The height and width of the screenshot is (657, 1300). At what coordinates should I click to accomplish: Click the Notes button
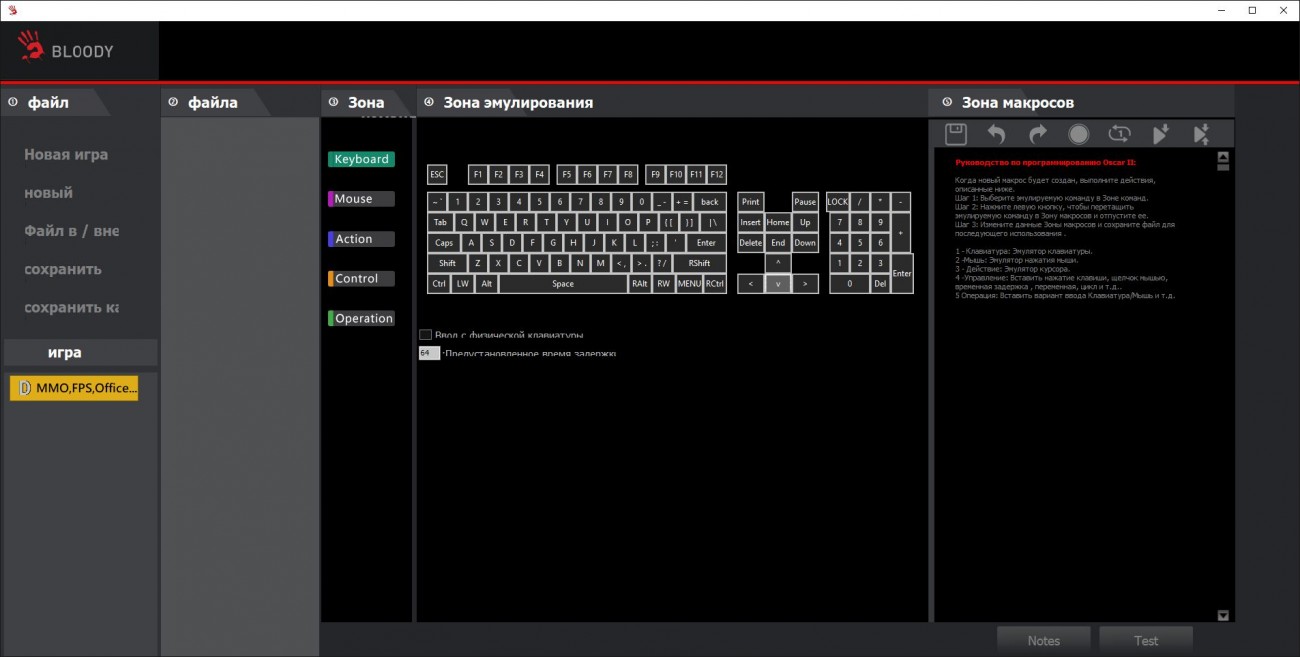coord(1043,640)
